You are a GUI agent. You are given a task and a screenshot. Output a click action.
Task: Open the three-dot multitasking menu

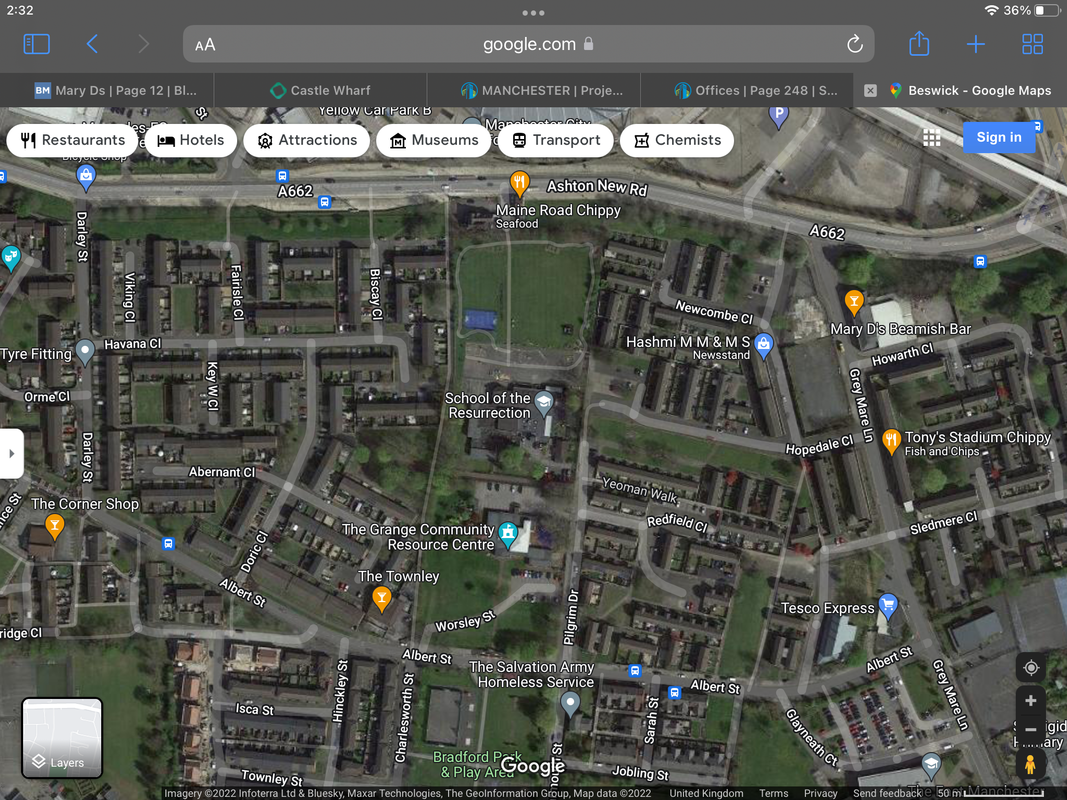point(534,13)
